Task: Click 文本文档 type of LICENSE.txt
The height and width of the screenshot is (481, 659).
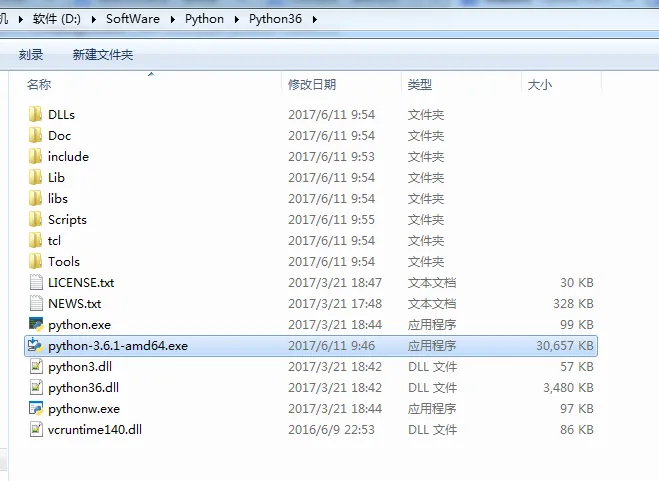Action: click(x=432, y=283)
